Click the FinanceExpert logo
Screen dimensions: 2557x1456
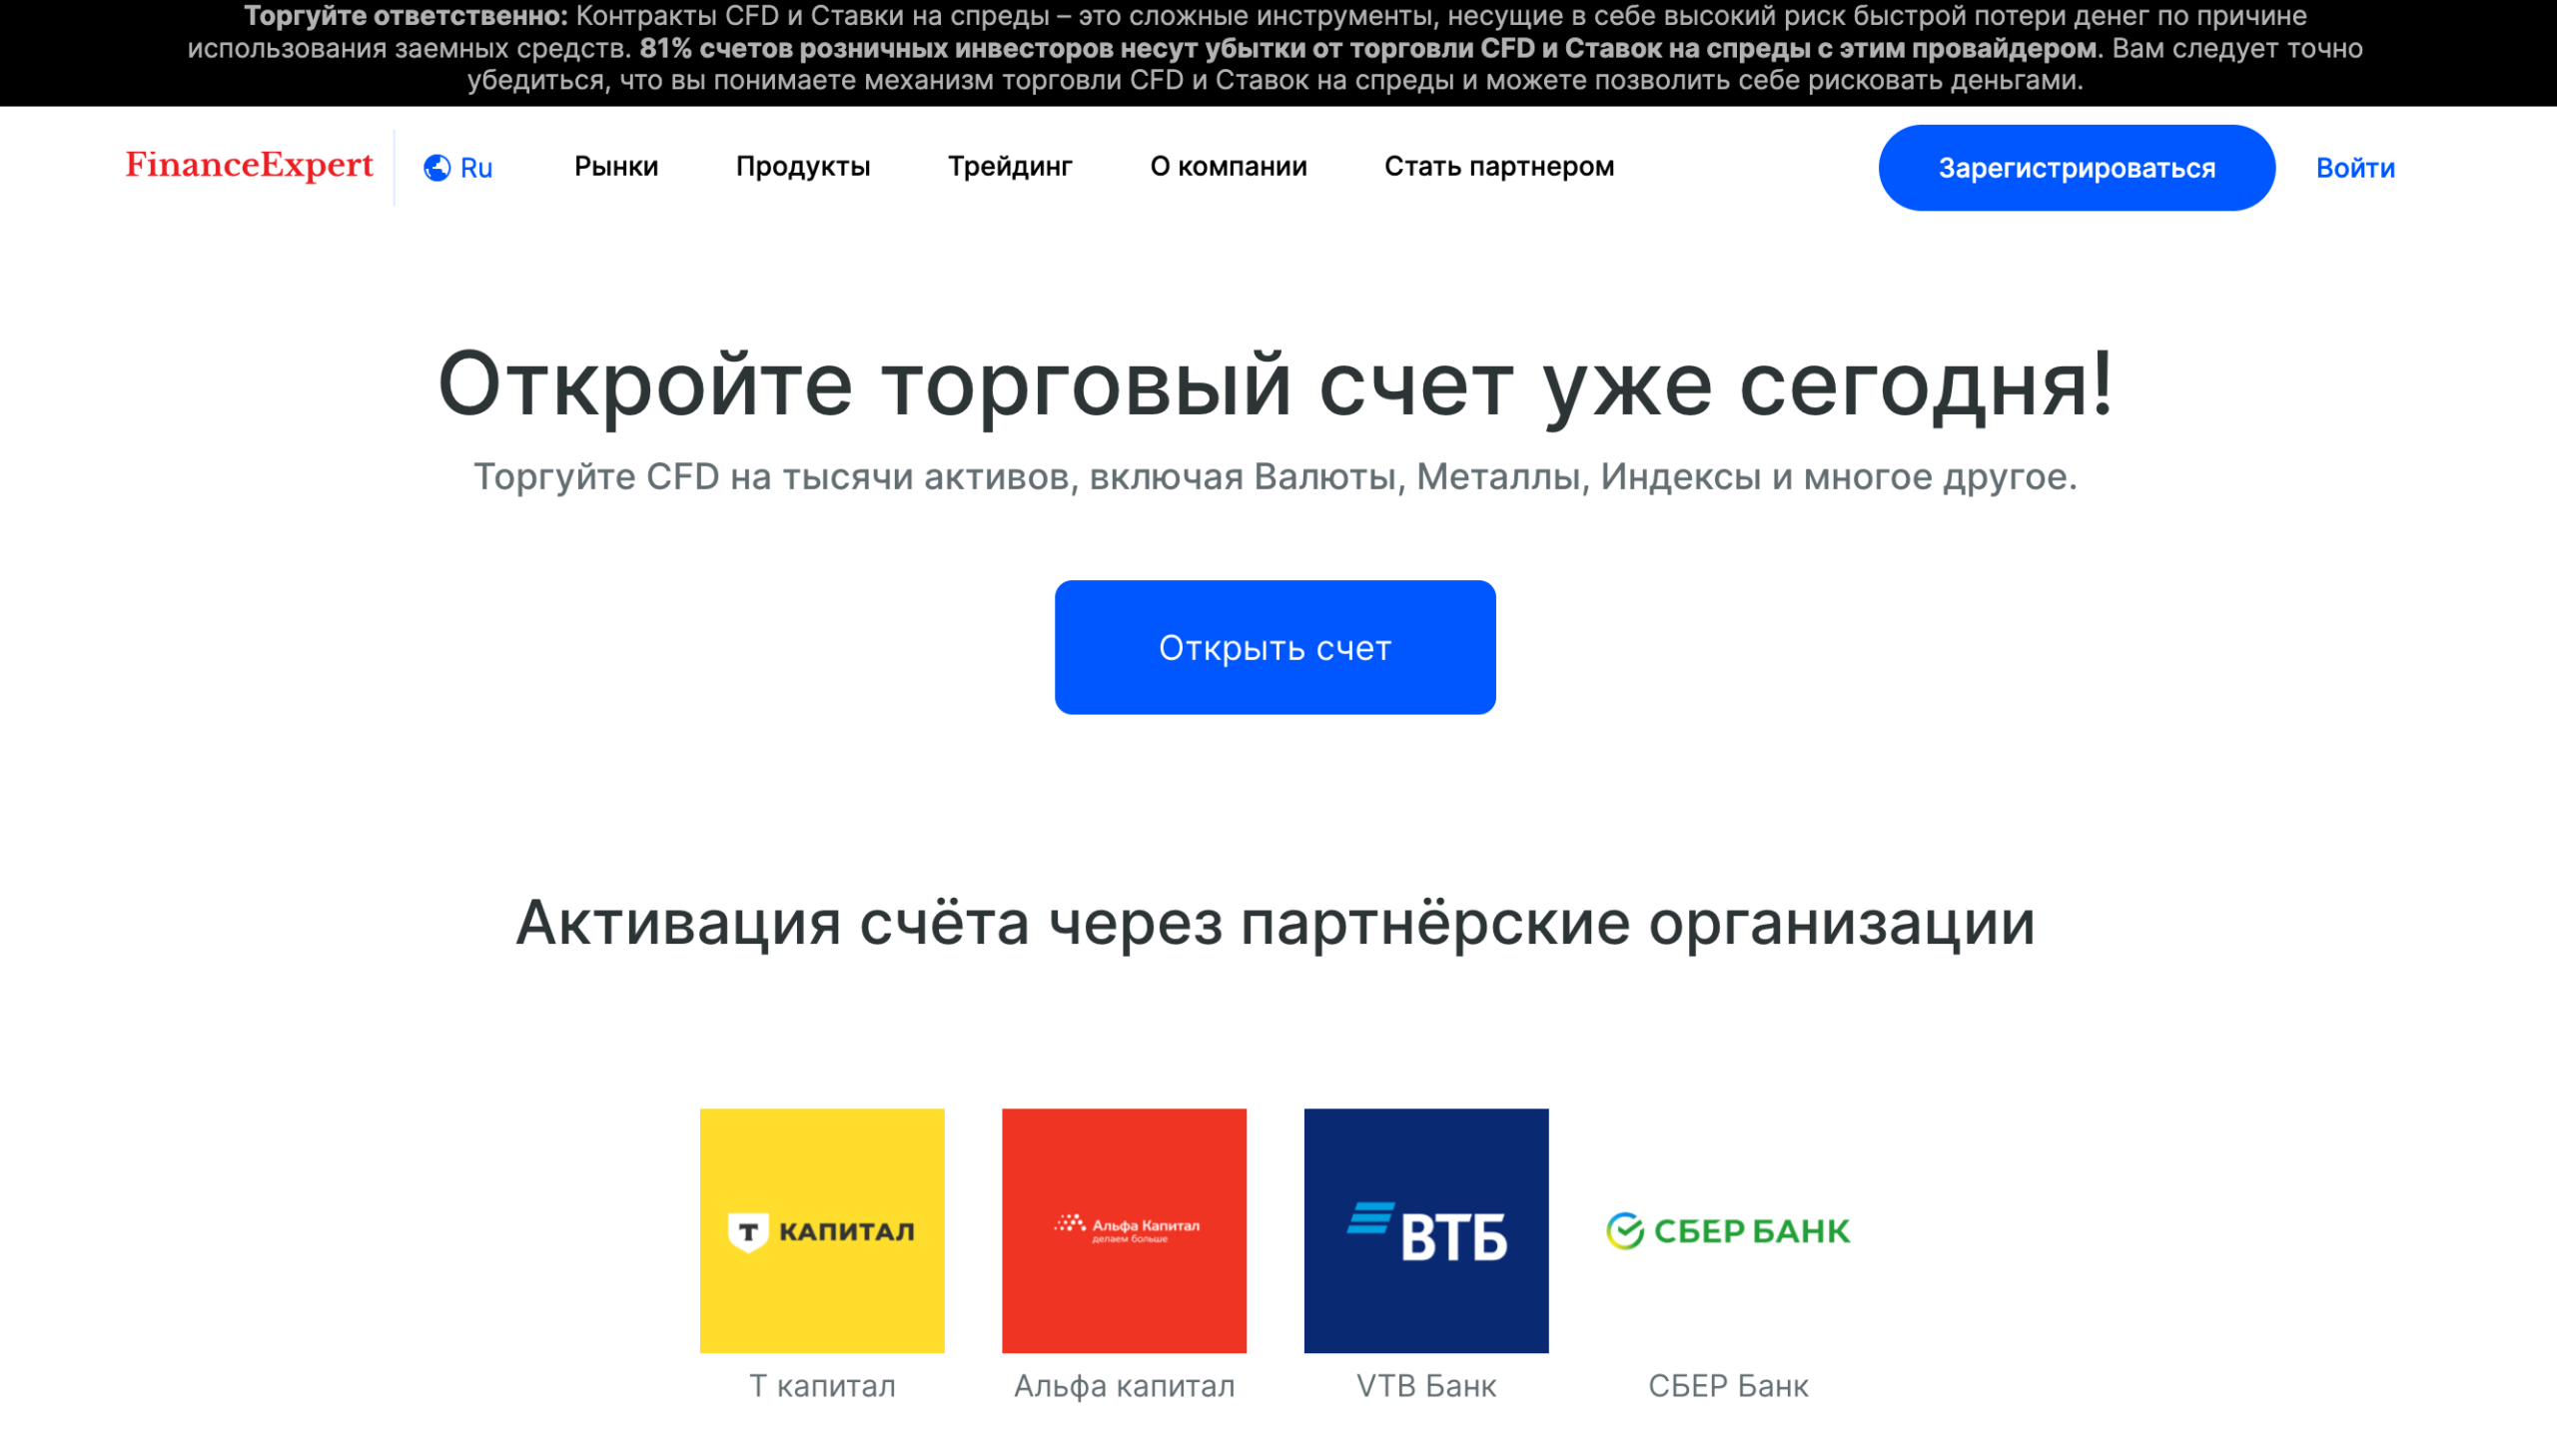pos(249,166)
